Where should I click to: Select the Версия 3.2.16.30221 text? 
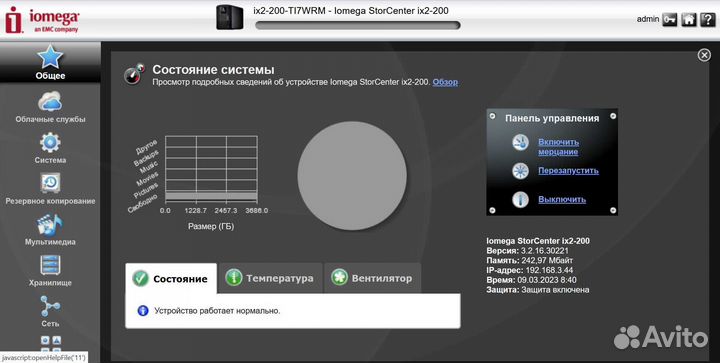coord(527,251)
